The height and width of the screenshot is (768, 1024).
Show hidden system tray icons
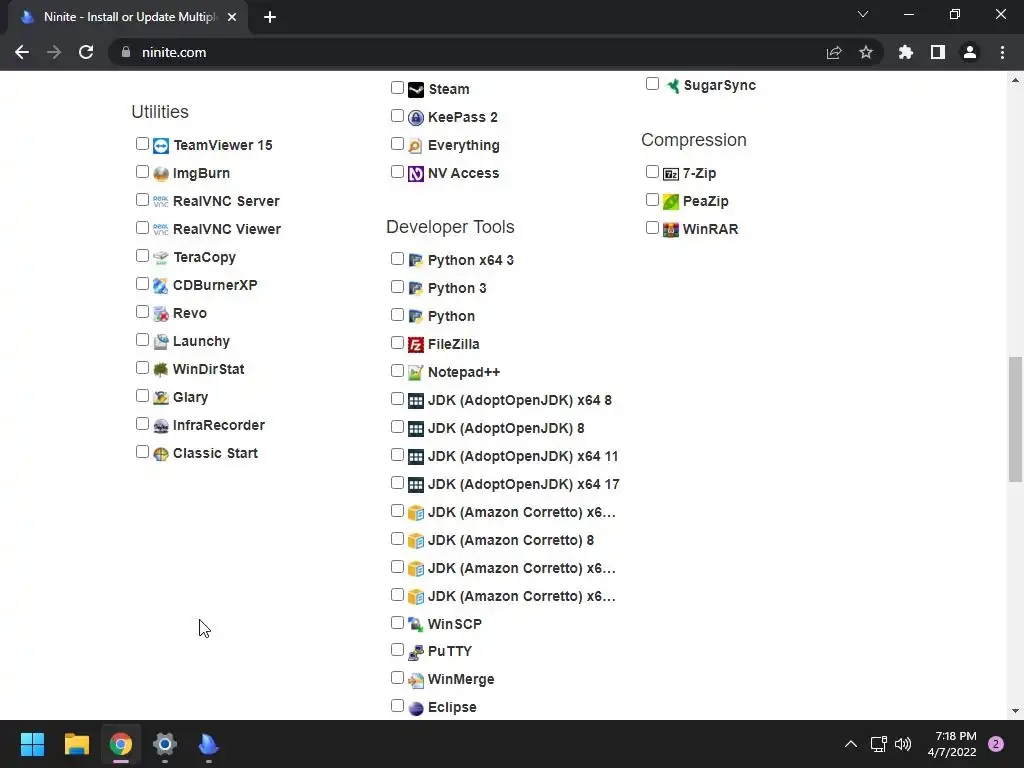tap(851, 744)
